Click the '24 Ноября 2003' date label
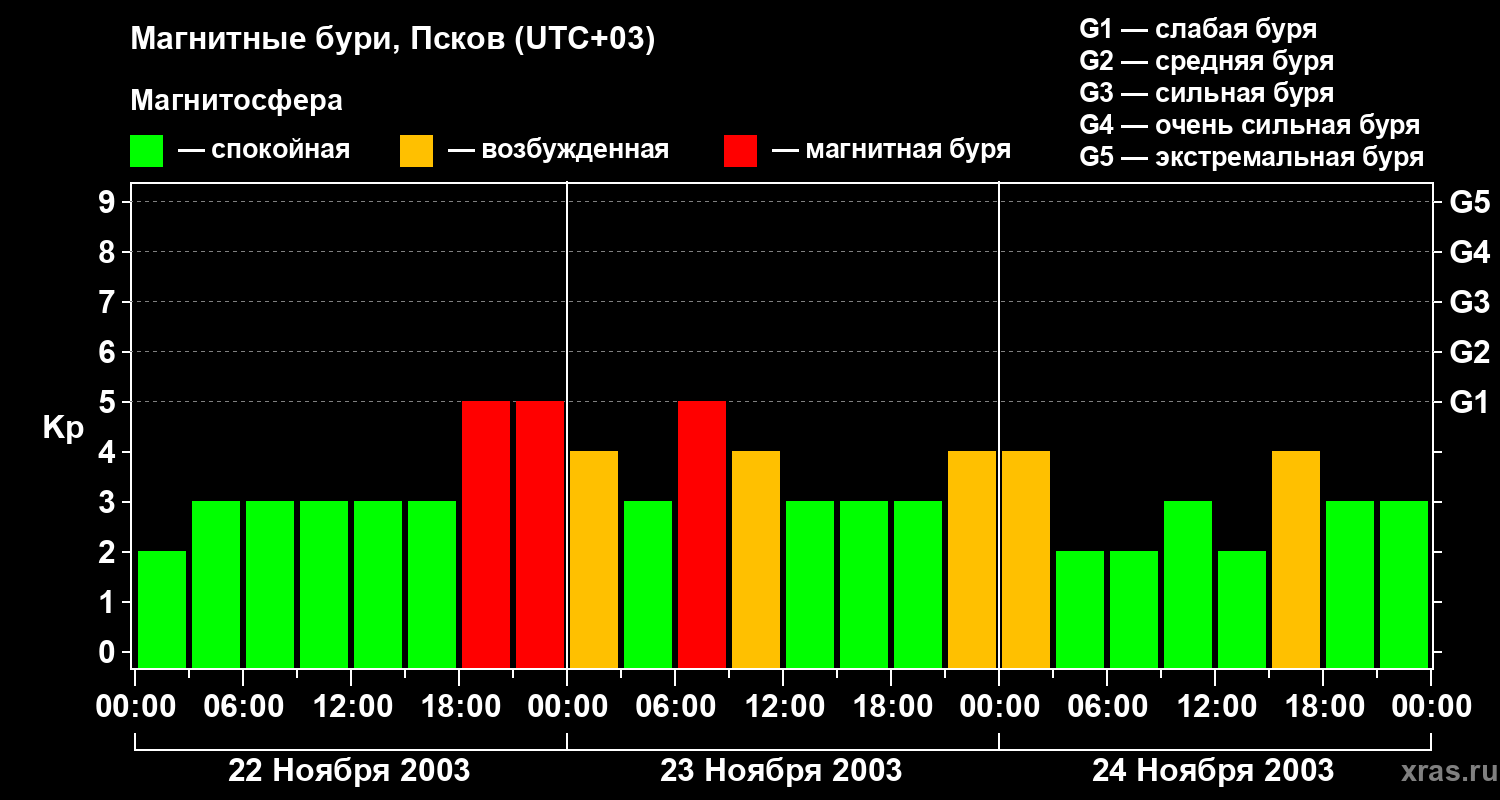This screenshot has height=800, width=1500. point(1213,771)
